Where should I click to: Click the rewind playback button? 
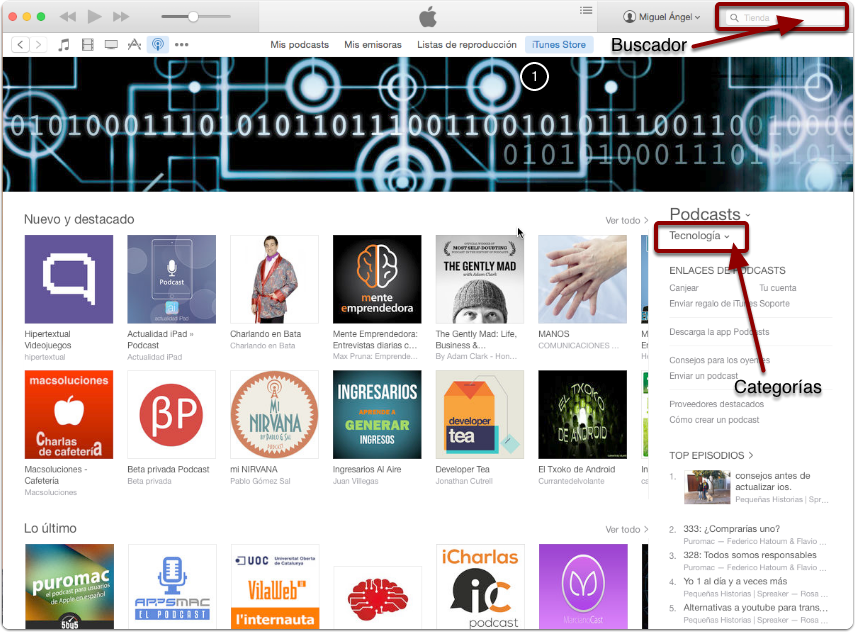[68, 17]
